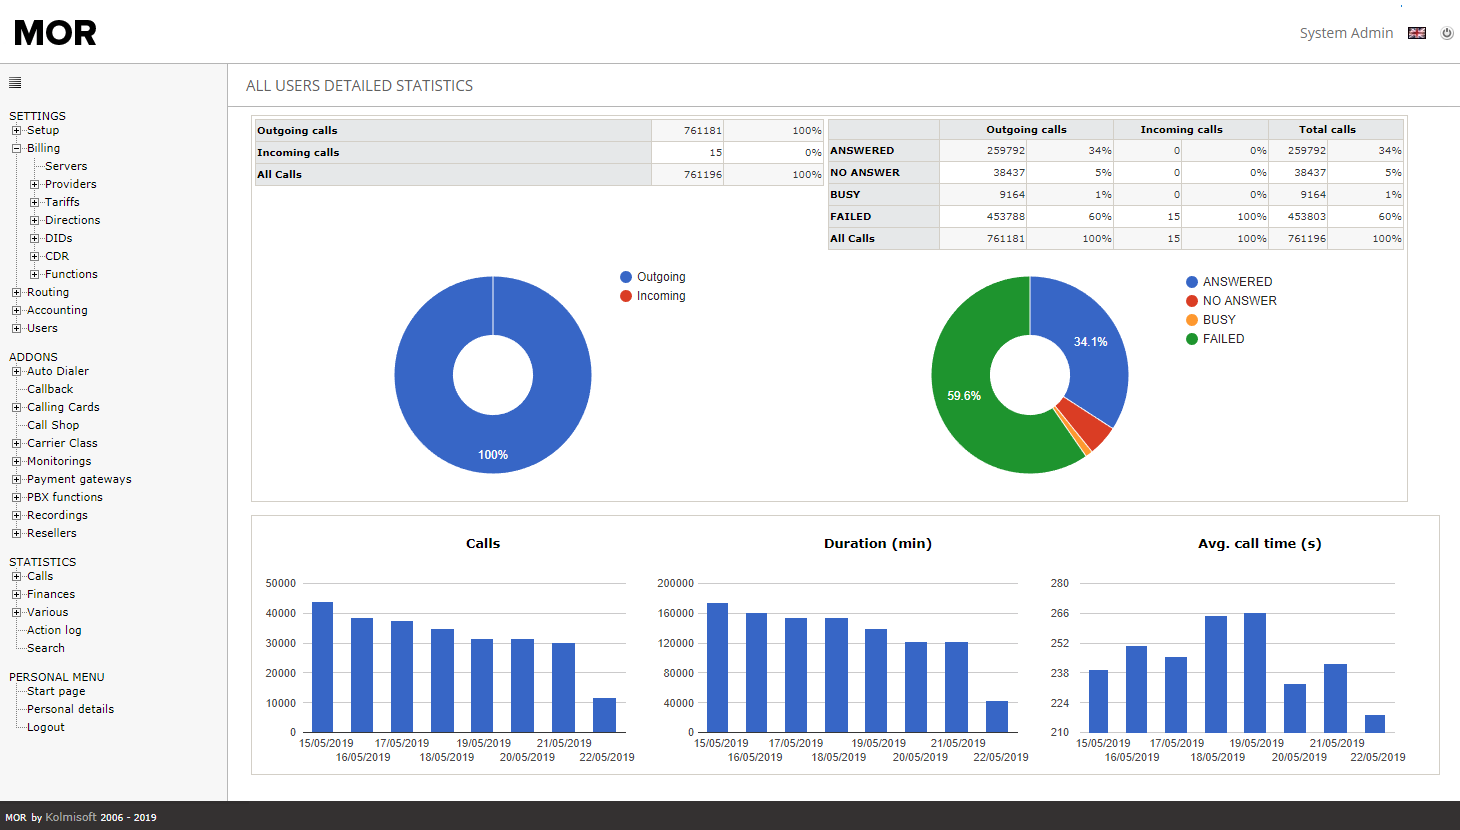Viewport: 1460px width, 830px height.
Task: Click the 15/05/2019 bar in Calls chart
Action: point(322,667)
